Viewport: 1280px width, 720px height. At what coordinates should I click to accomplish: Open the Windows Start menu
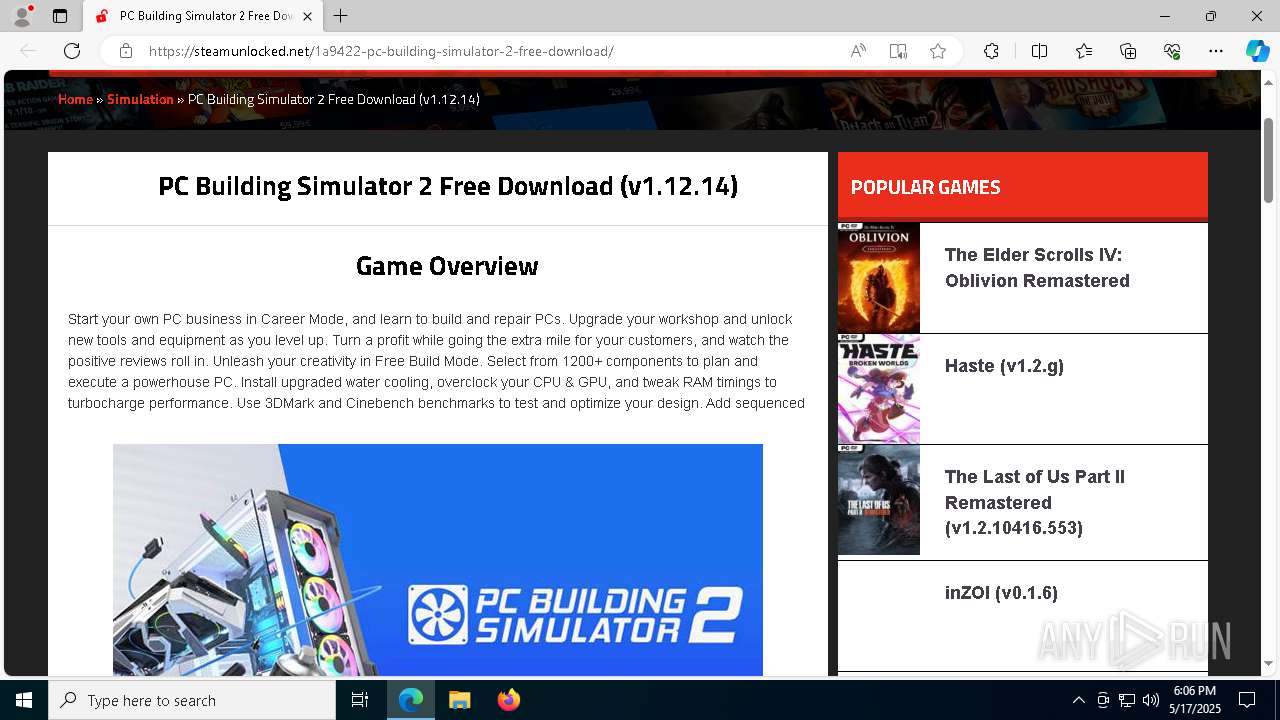[24, 700]
